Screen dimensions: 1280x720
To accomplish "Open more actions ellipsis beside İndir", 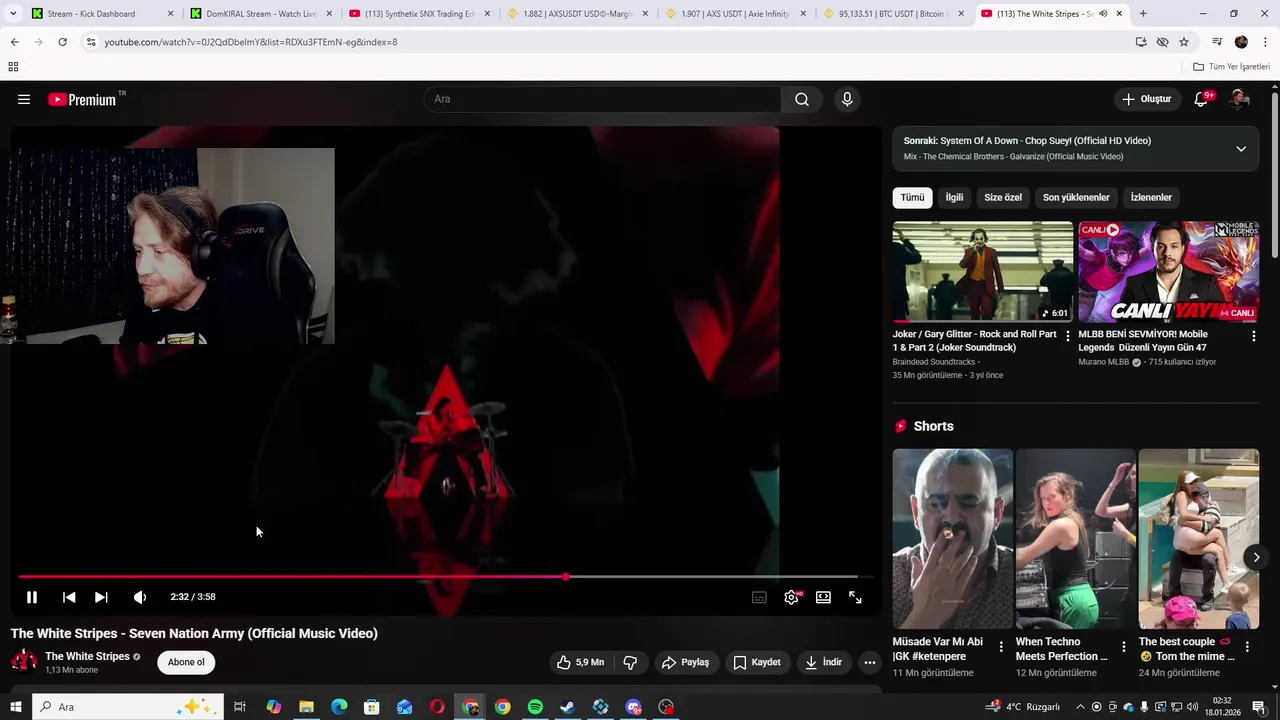I will 870,662.
